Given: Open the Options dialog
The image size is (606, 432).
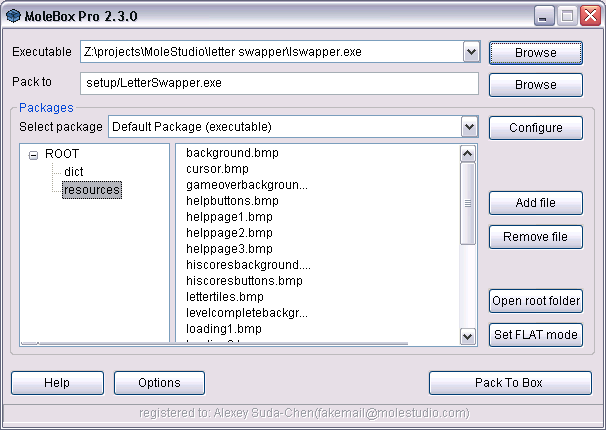Looking at the screenshot, I should 159,383.
